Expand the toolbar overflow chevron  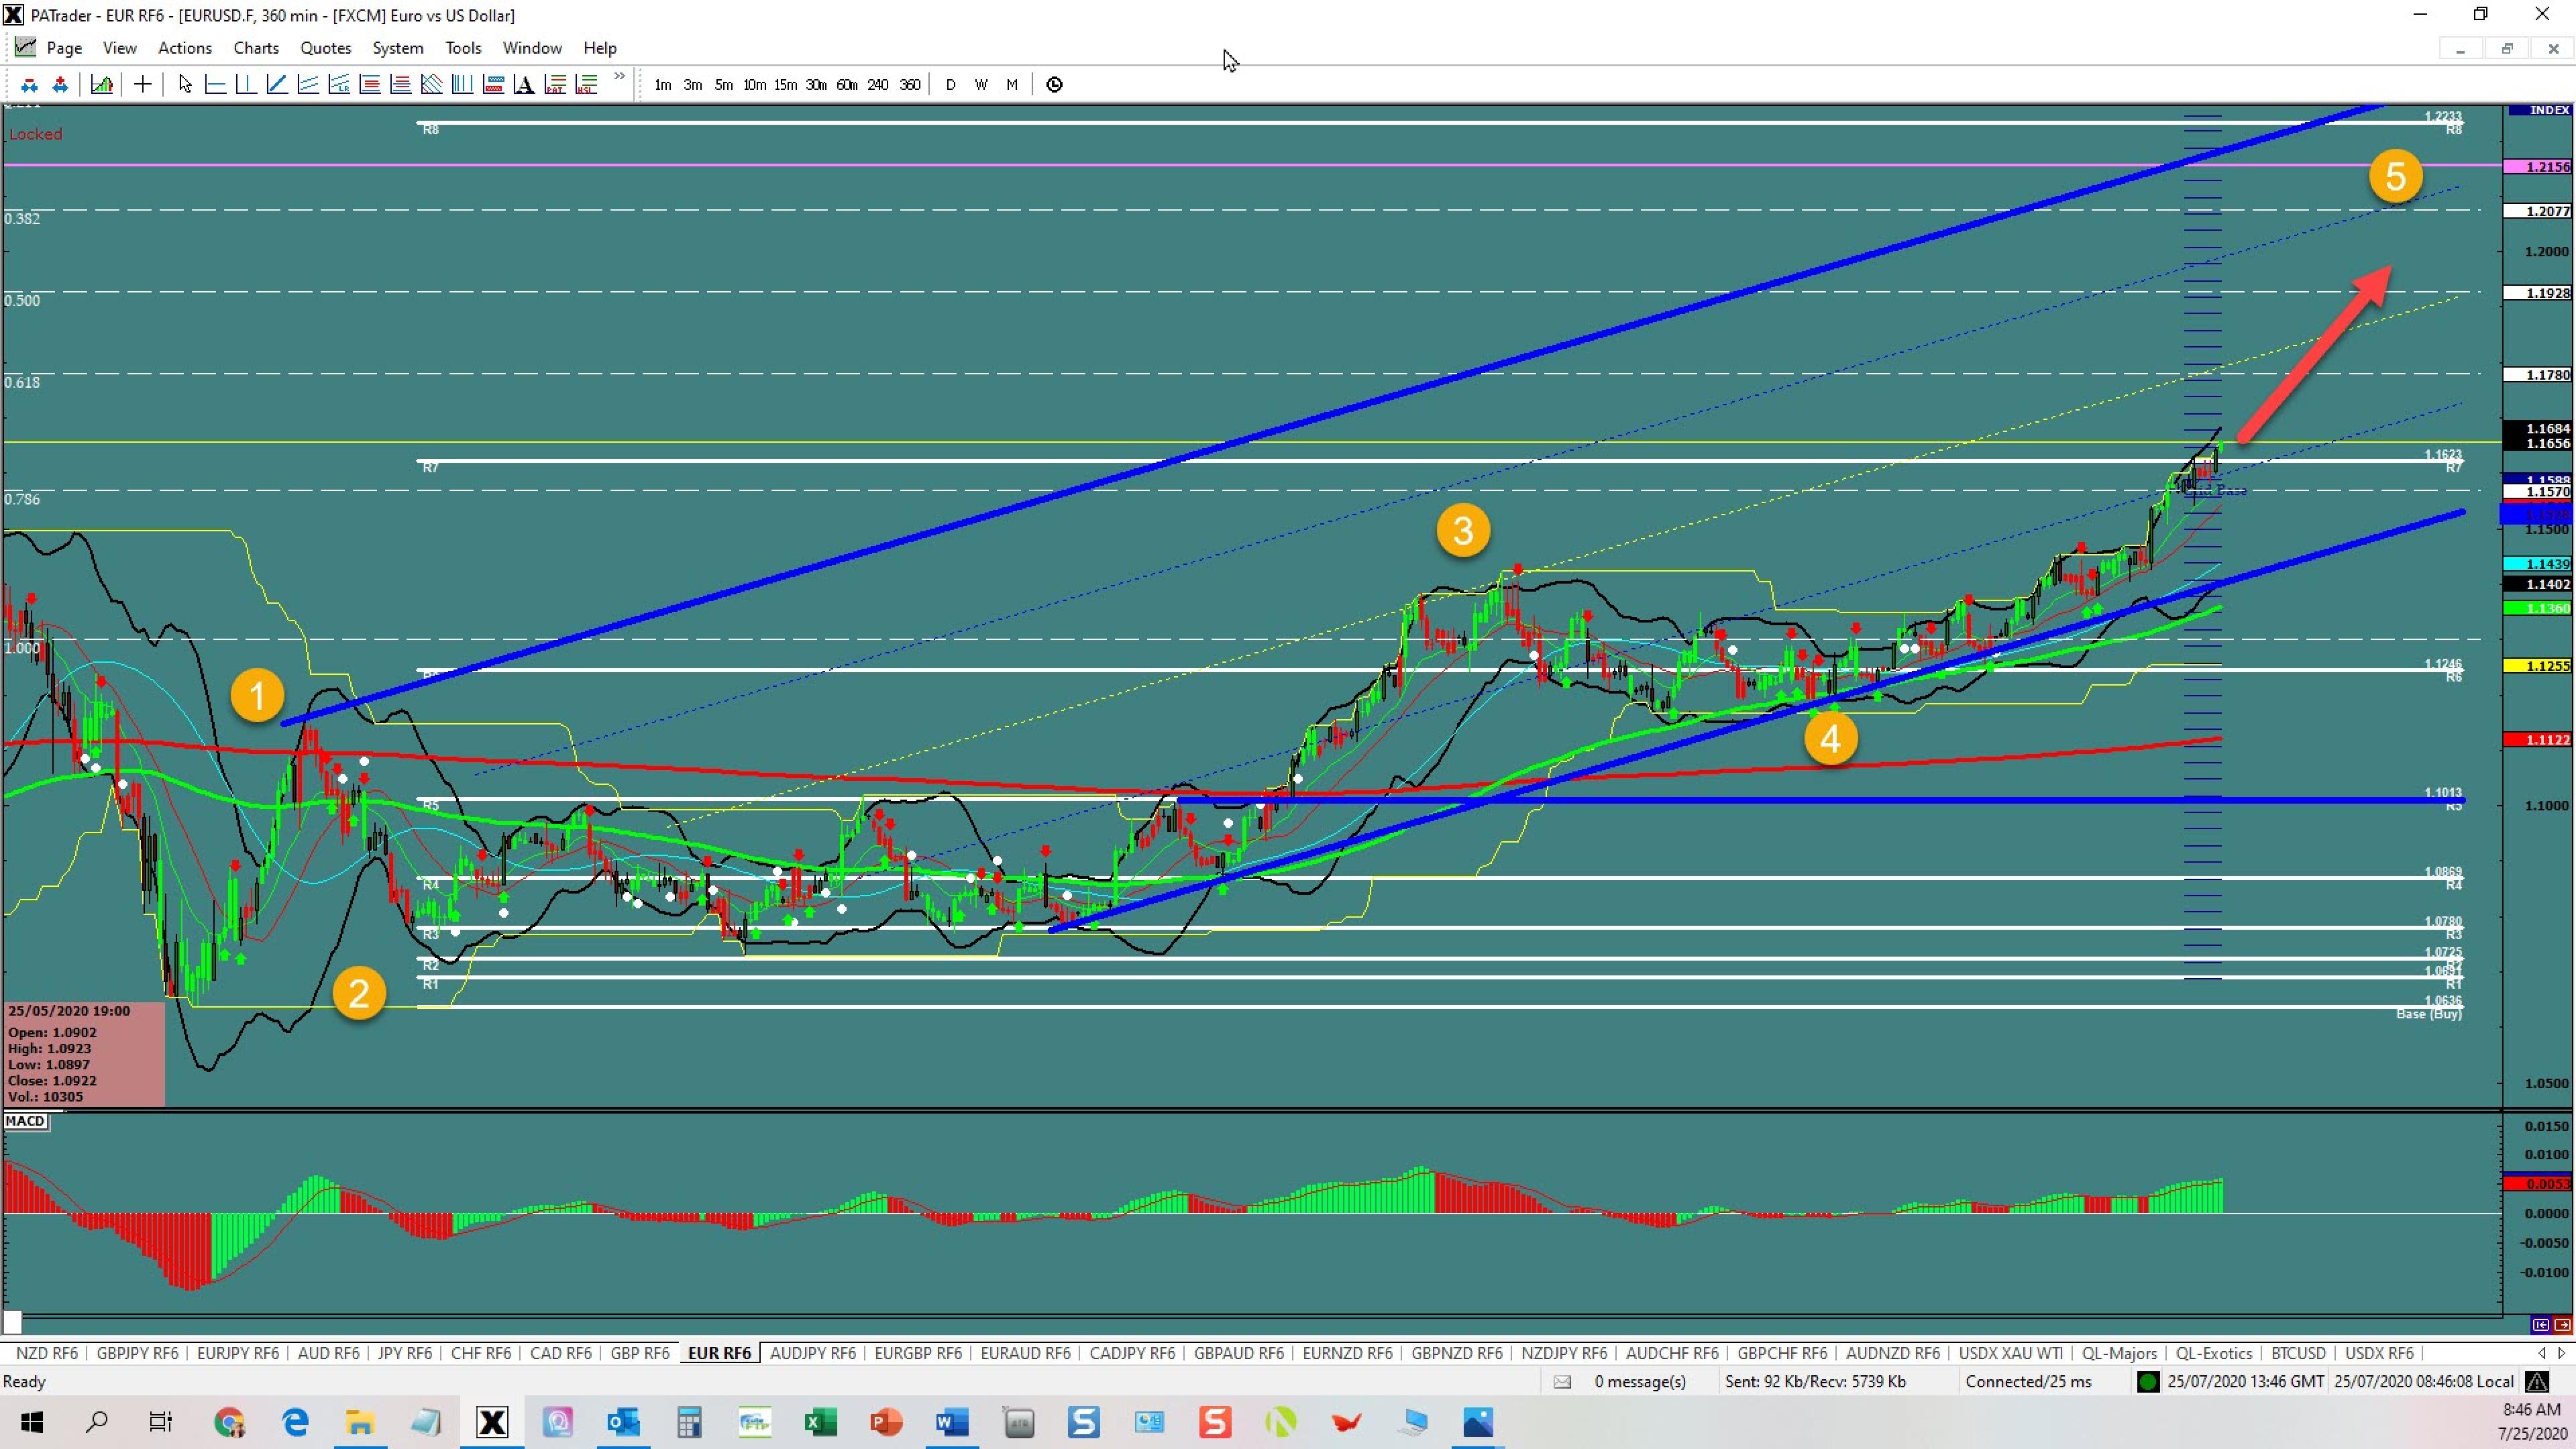620,76
